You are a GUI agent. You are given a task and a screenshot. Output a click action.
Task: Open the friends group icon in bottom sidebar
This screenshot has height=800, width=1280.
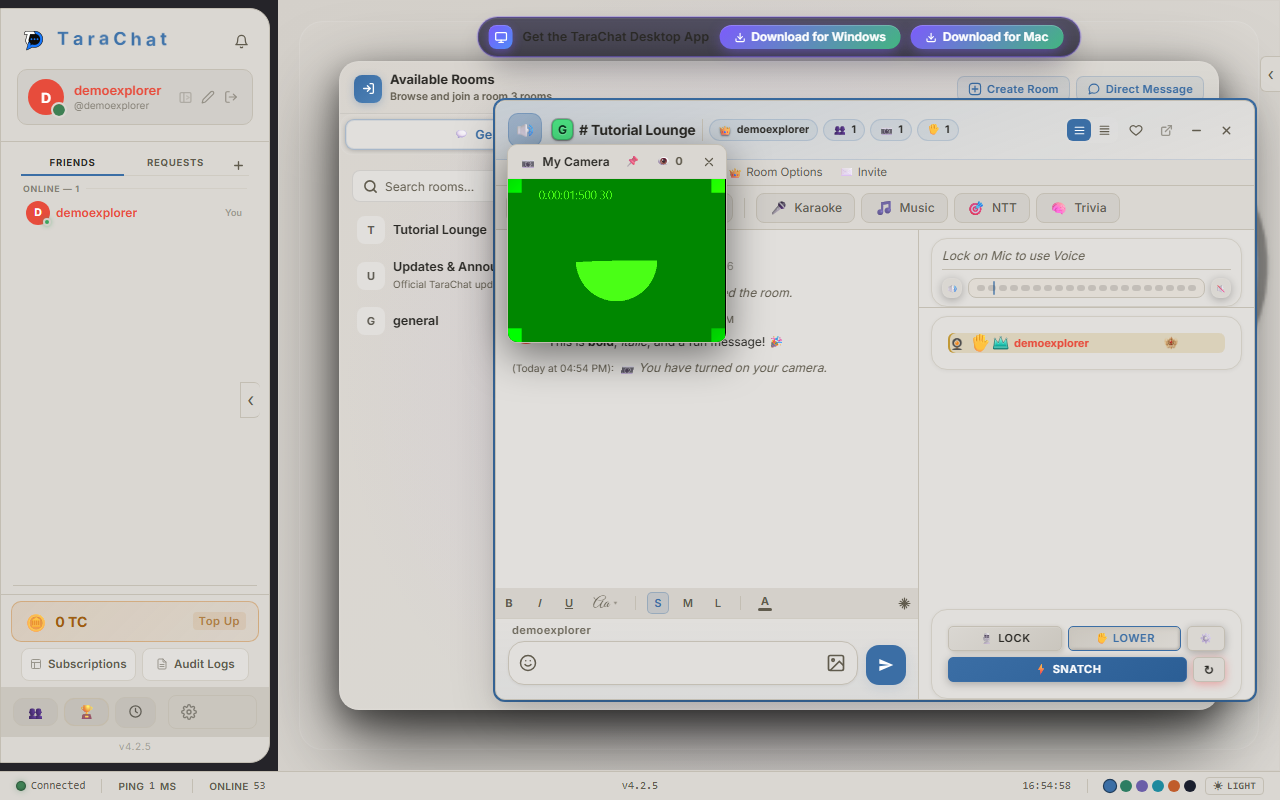pos(35,712)
